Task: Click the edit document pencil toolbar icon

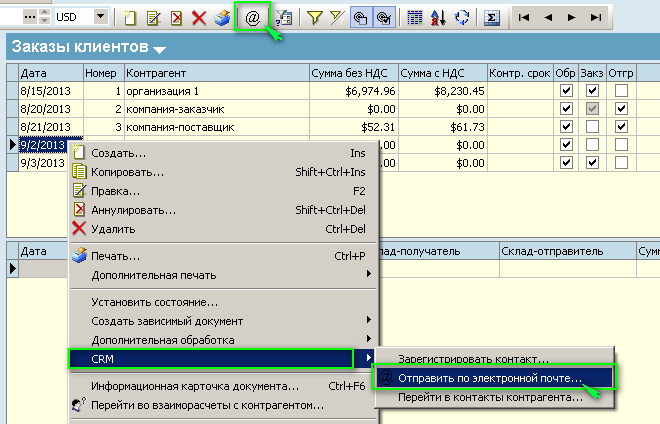Action: [154, 18]
